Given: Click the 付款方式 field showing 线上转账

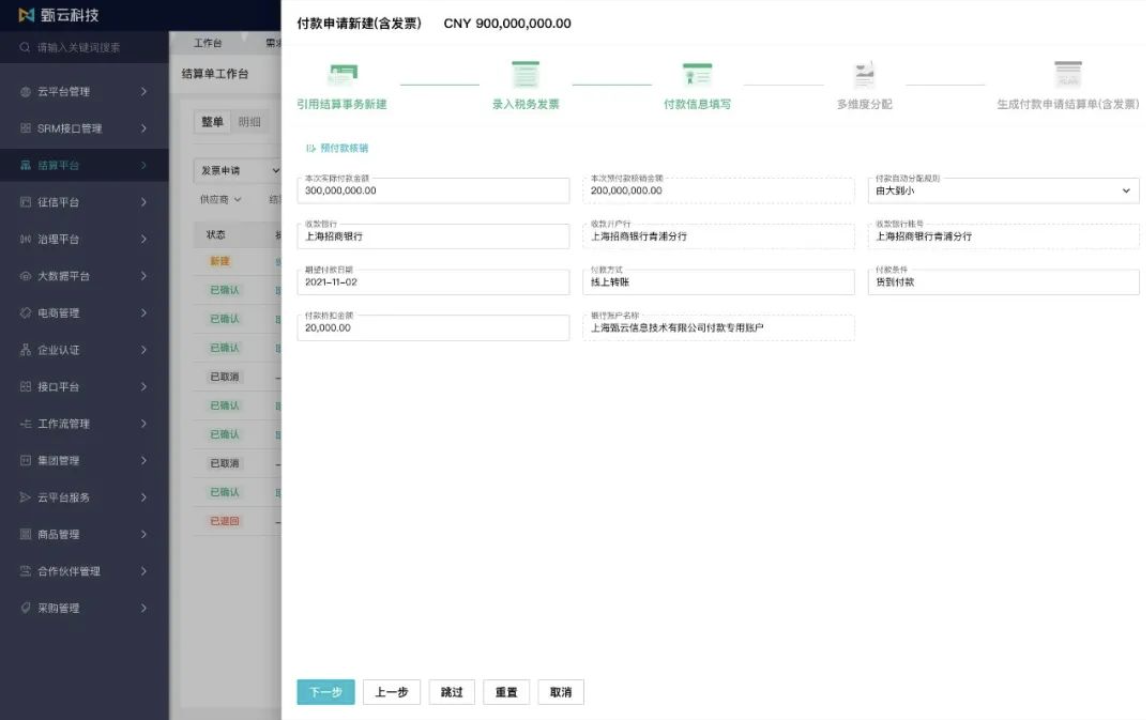Looking at the screenshot, I should 718,282.
